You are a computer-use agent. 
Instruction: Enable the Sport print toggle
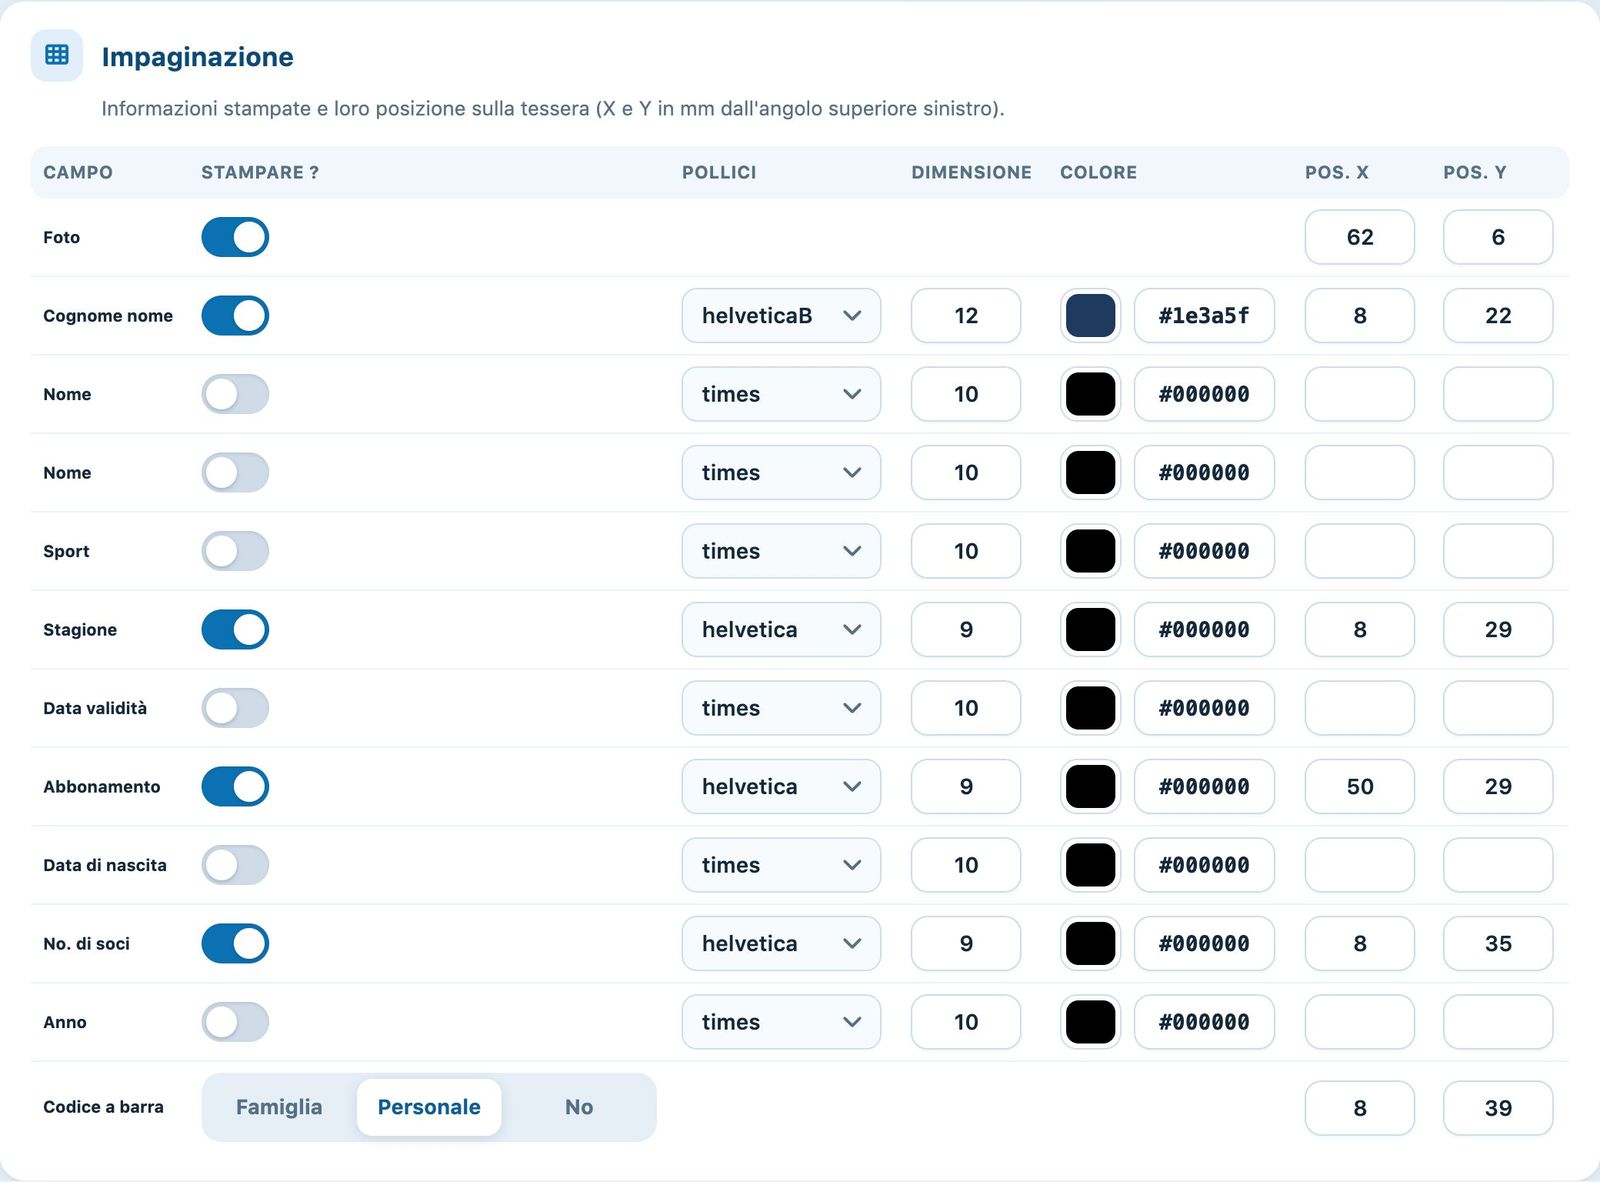tap(235, 551)
